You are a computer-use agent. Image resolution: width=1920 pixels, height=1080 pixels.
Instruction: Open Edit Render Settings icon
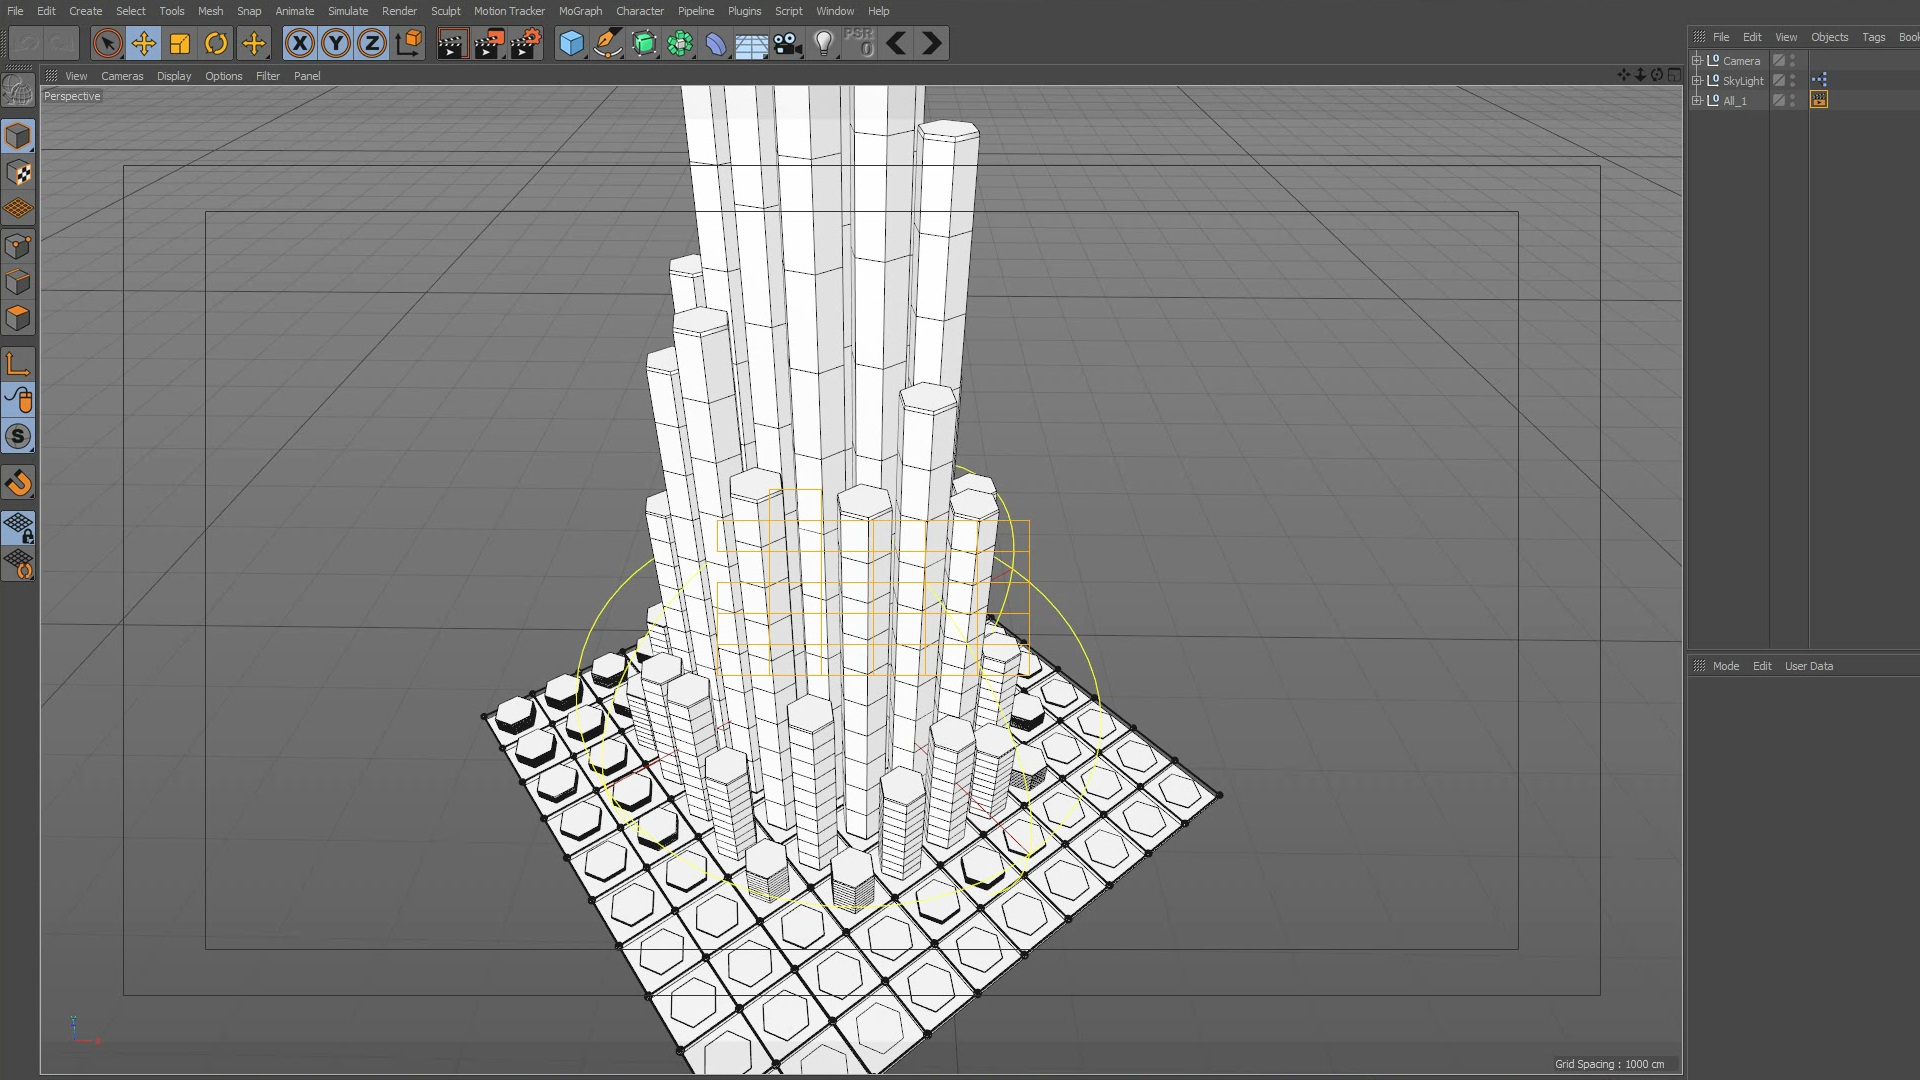tap(526, 43)
